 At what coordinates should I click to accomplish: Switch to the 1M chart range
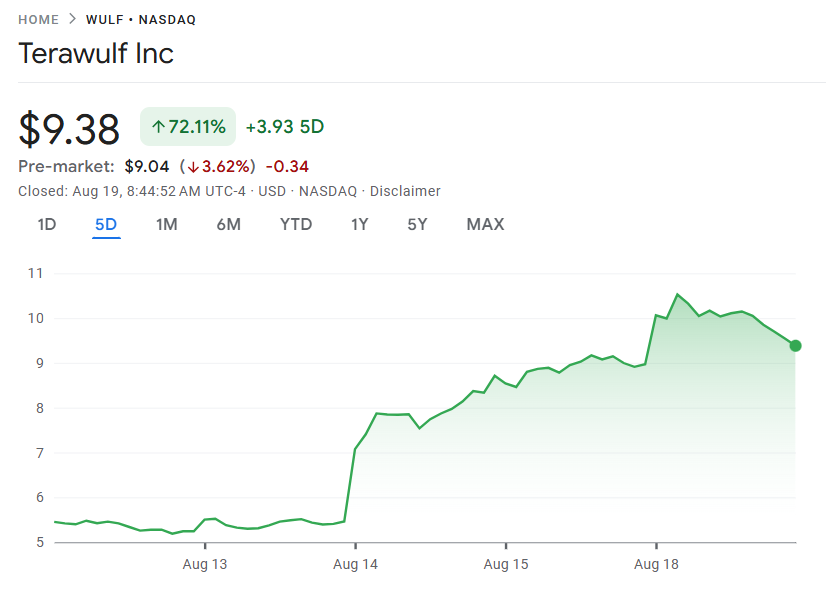166,224
